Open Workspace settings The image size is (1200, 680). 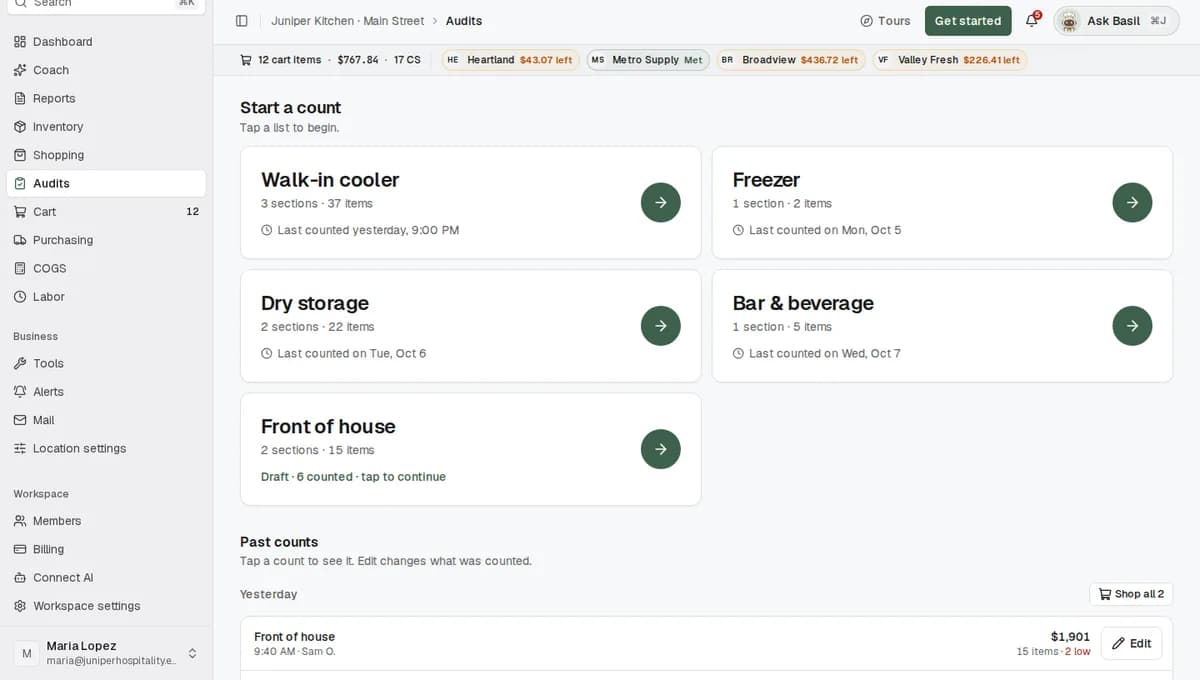[x=106, y=606]
